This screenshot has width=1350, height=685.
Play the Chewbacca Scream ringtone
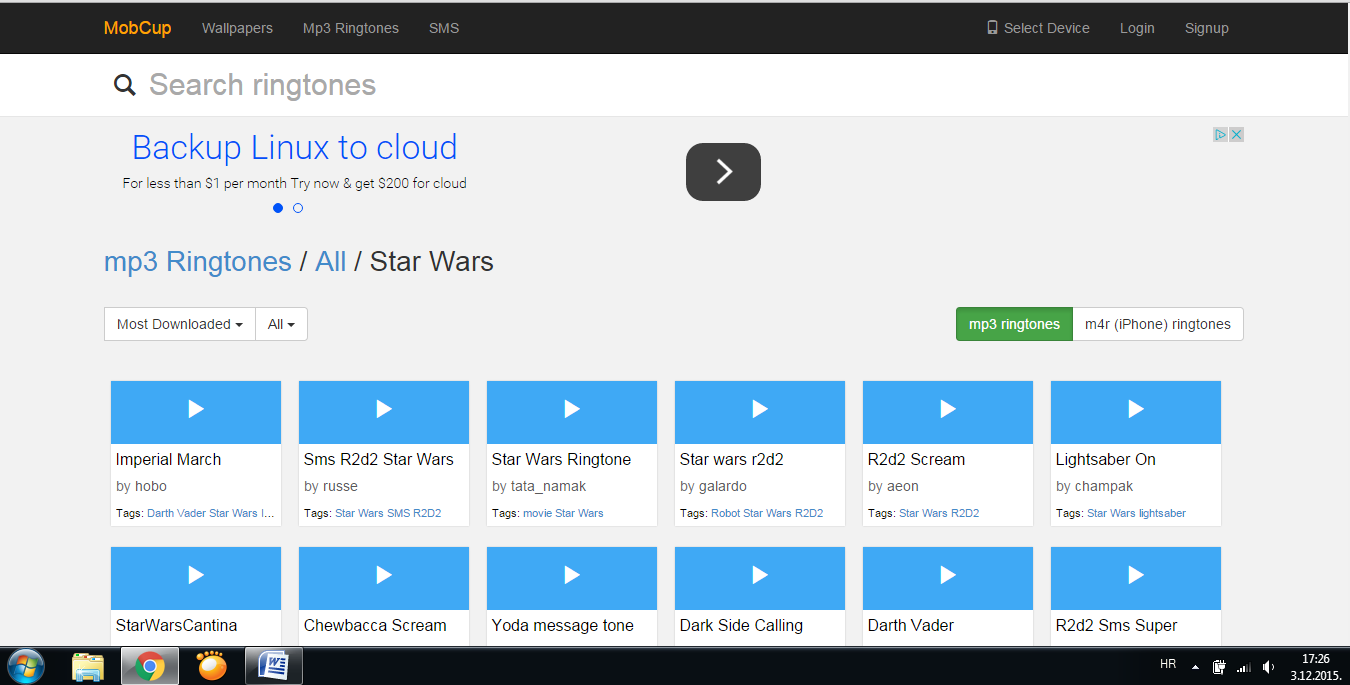click(384, 575)
